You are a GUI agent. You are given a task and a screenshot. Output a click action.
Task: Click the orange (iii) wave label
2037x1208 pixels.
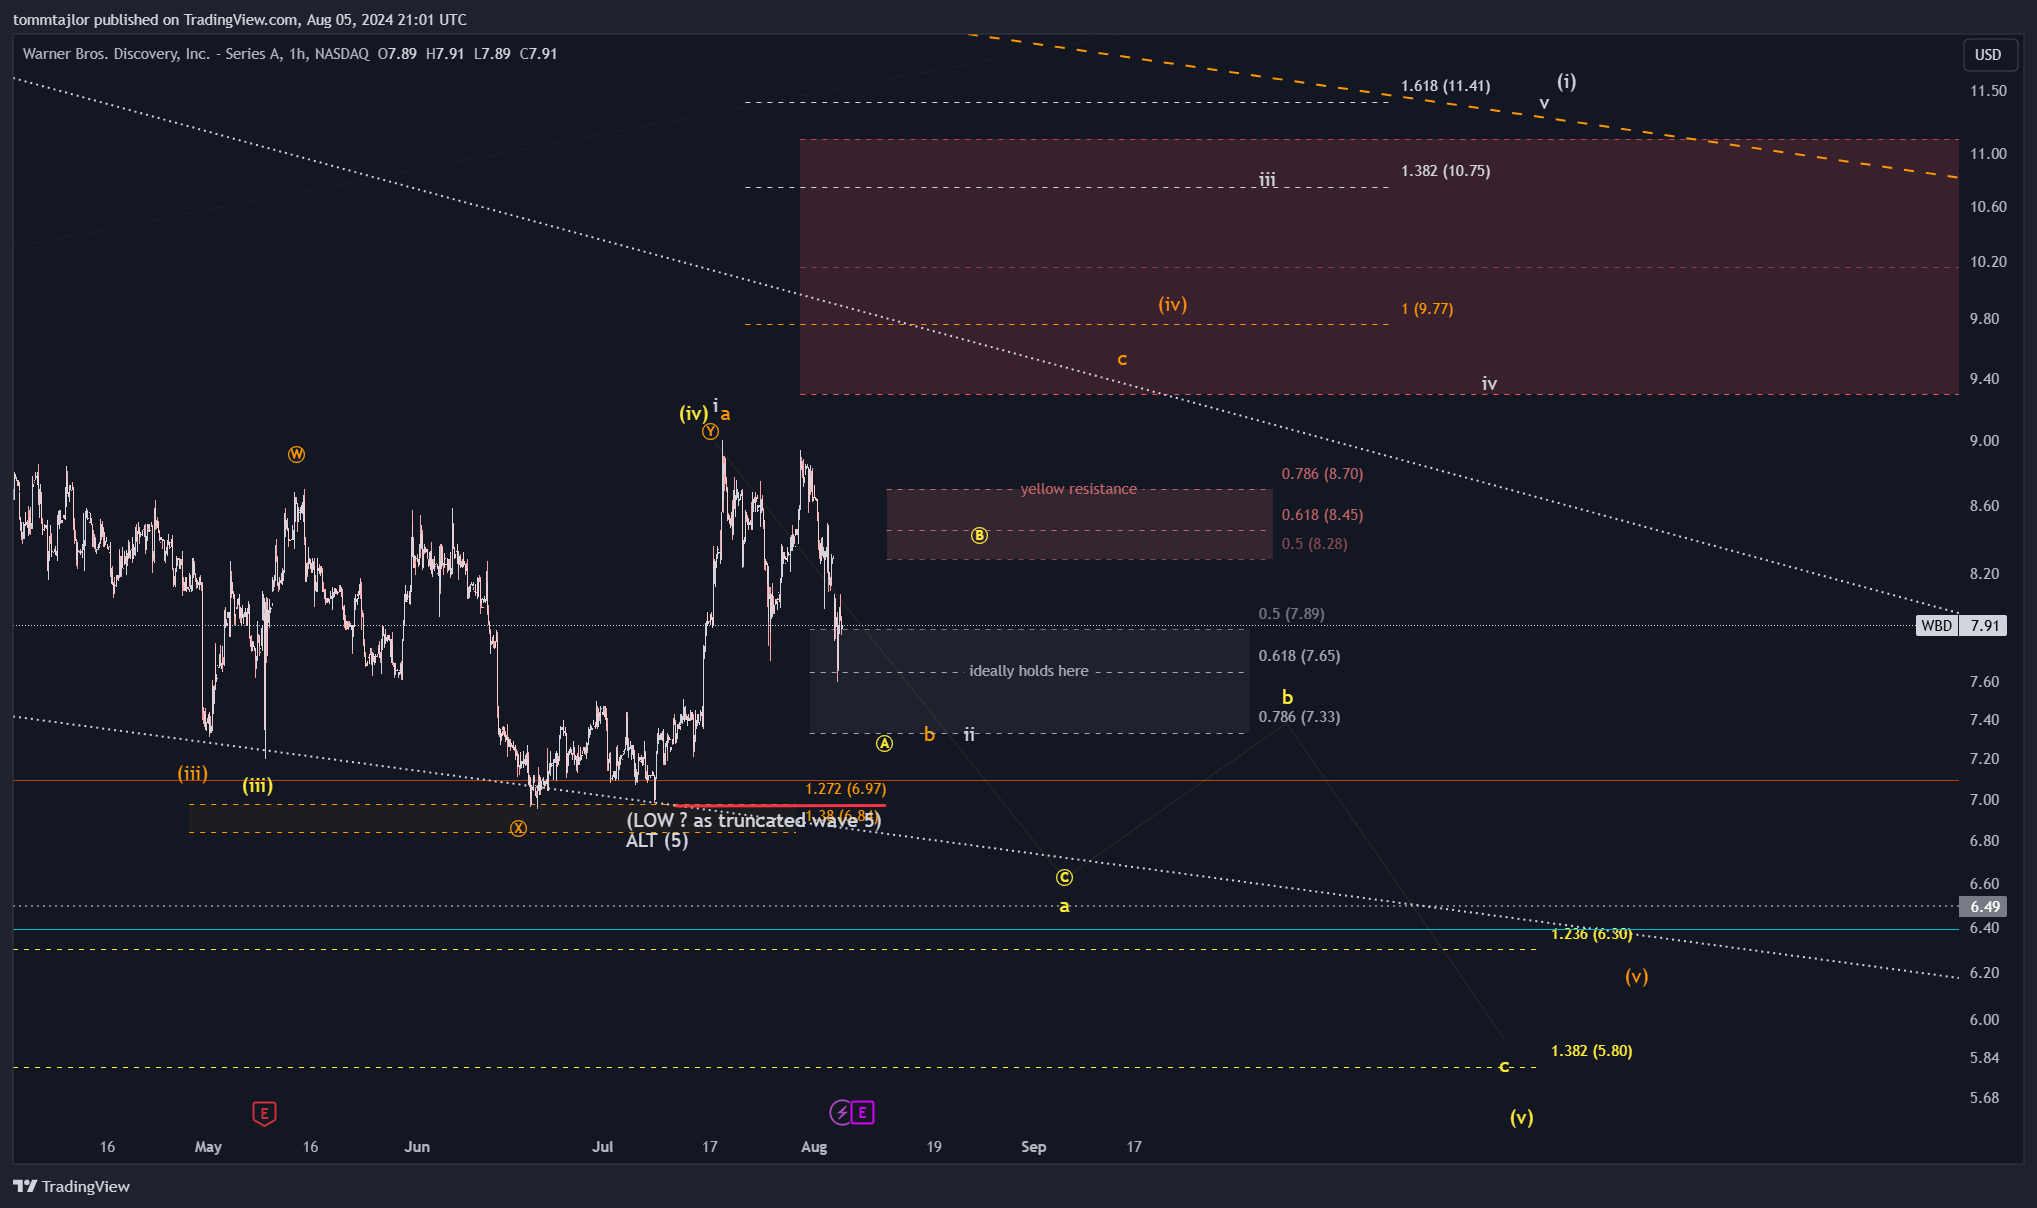[193, 773]
